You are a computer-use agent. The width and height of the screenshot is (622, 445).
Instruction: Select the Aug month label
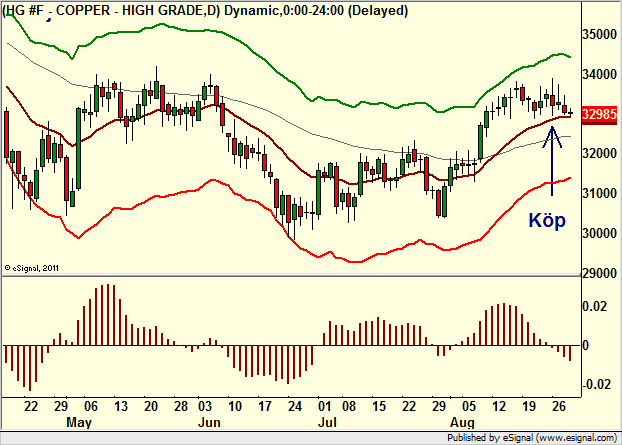(x=462, y=422)
